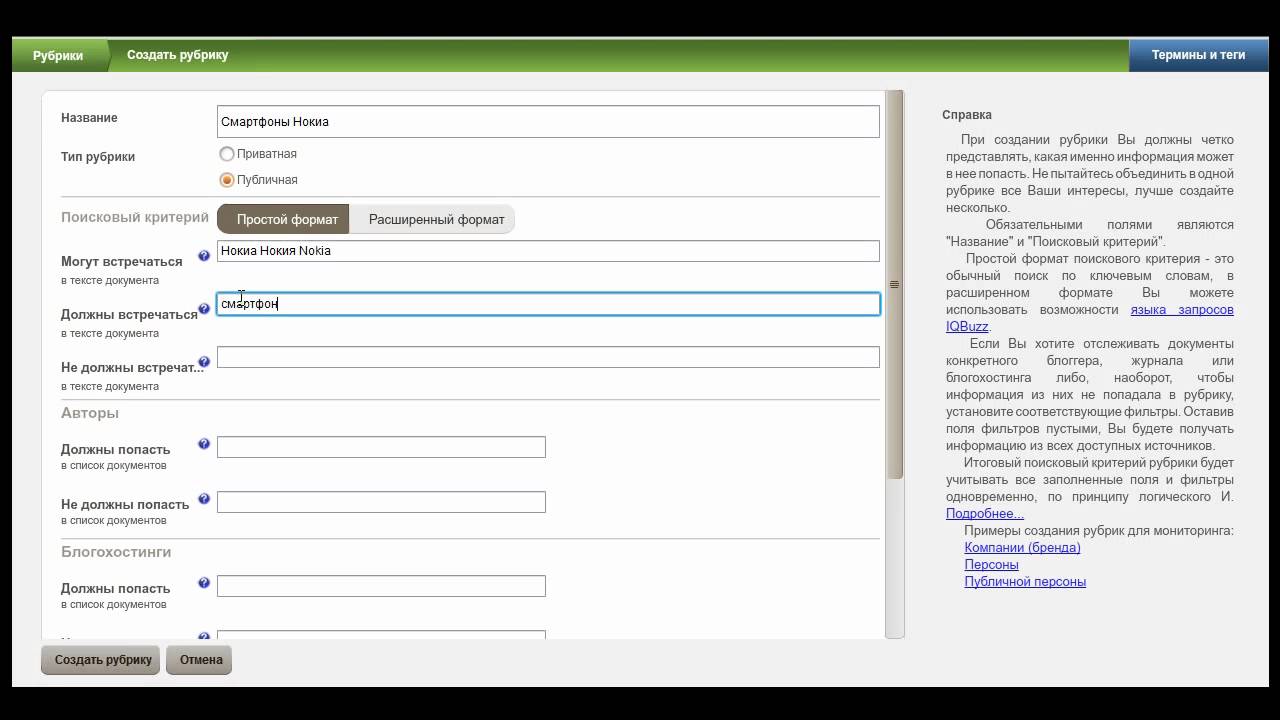Click the "Создать рубрику" button at bottom
This screenshot has width=1280, height=720.
coord(101,660)
